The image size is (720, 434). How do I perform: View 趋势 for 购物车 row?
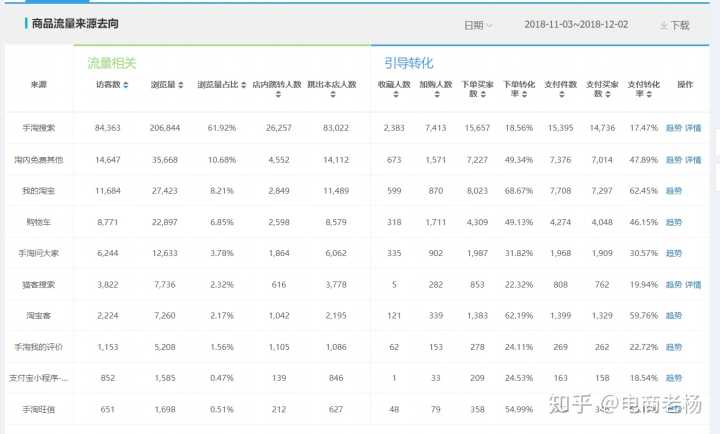tap(673, 221)
